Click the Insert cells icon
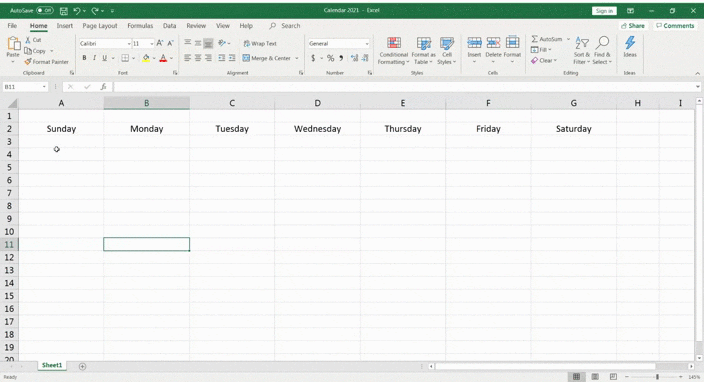The height and width of the screenshot is (382, 704). [474, 43]
